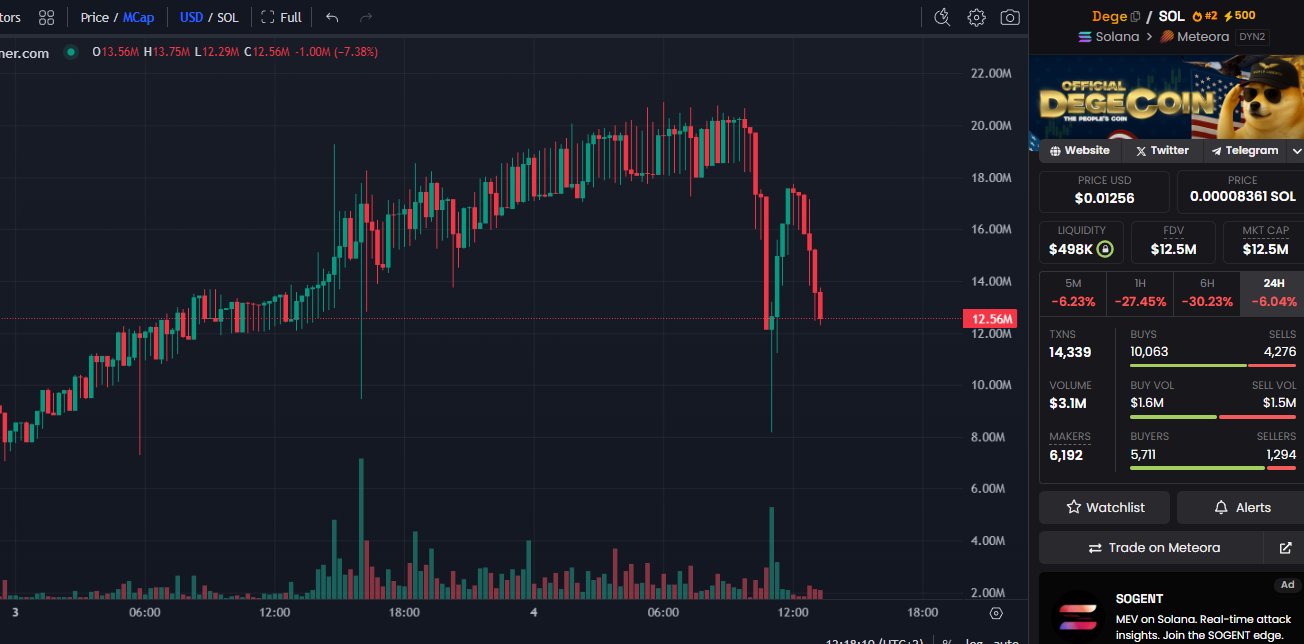Click the quick search lightning magnifier icon
Viewport: 1304px width, 644px height.
tap(941, 17)
